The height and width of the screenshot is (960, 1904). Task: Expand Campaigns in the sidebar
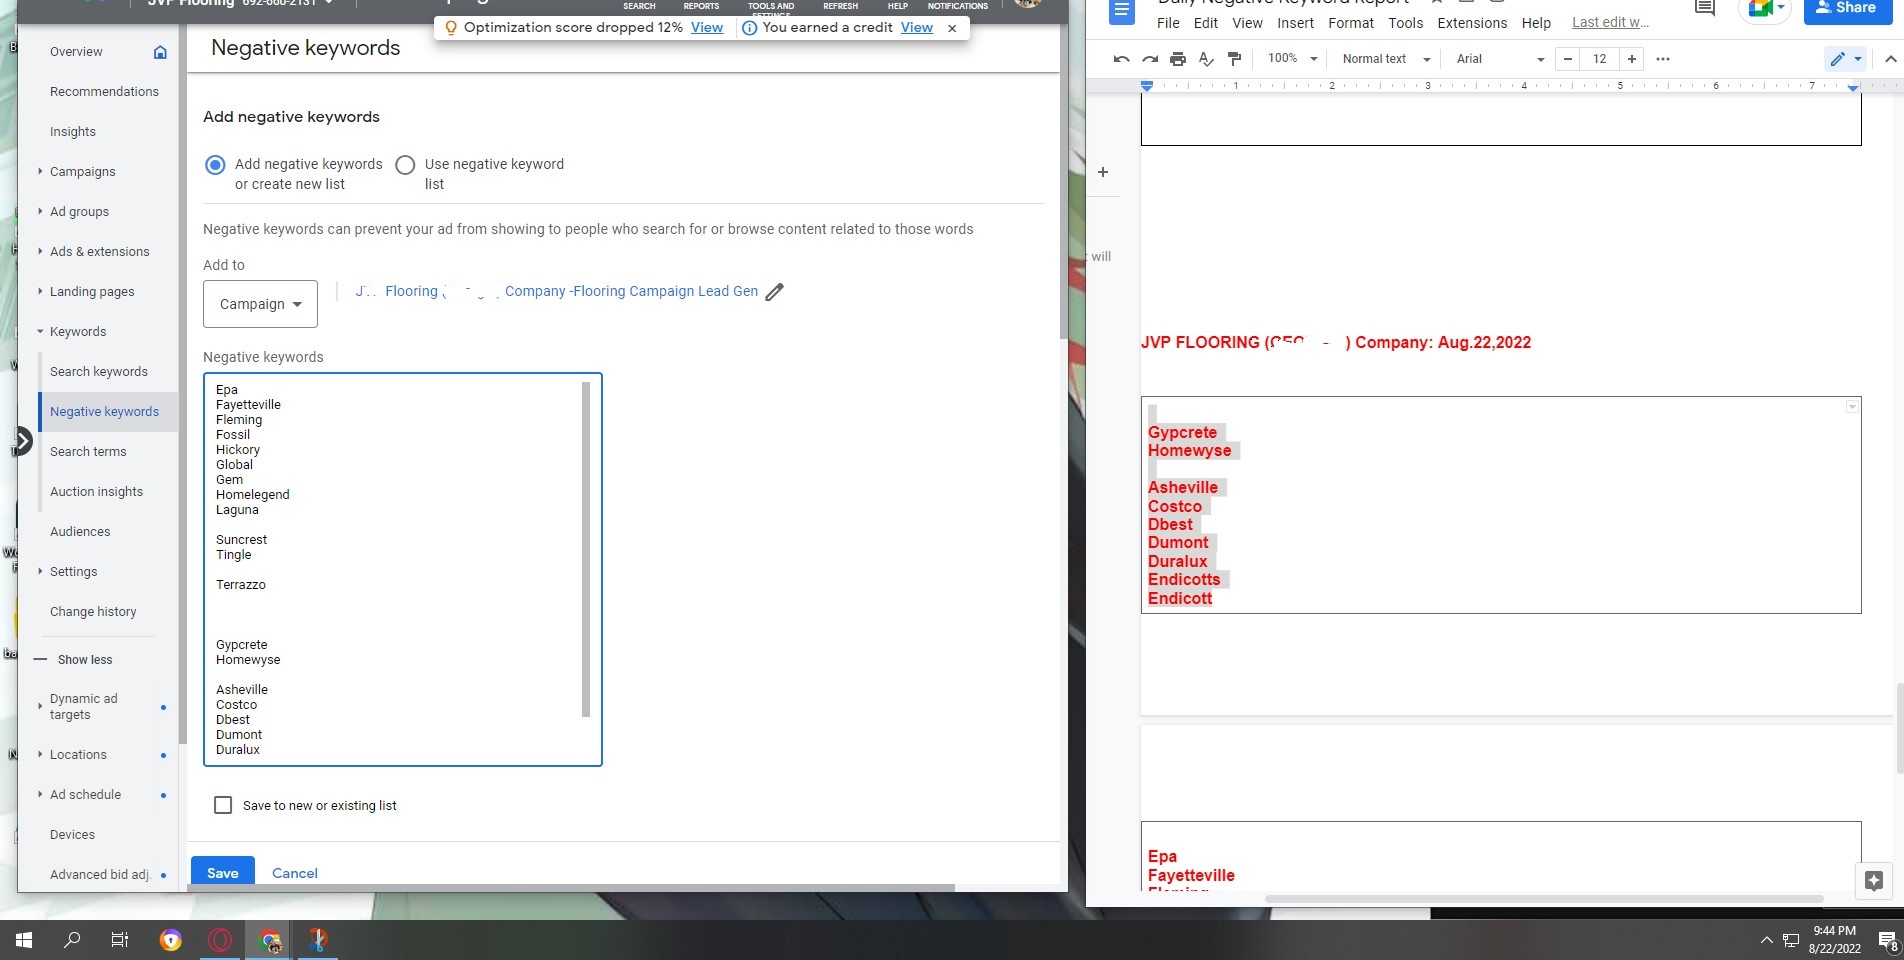40,171
